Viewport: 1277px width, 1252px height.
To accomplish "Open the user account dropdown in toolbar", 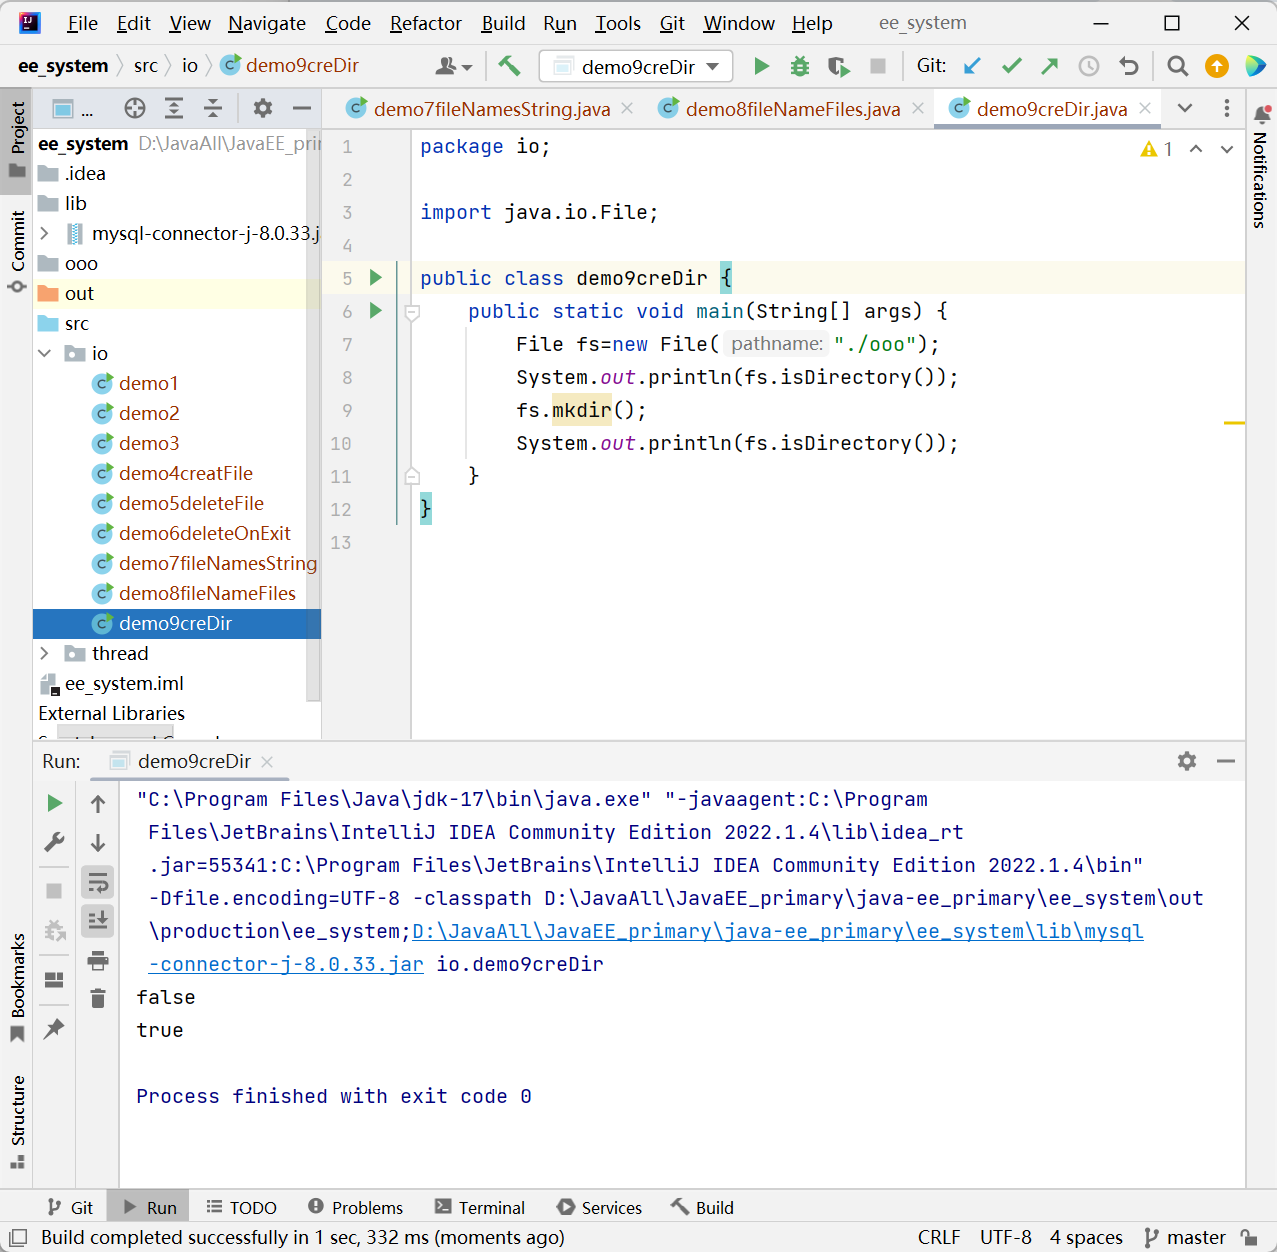I will (x=454, y=66).
